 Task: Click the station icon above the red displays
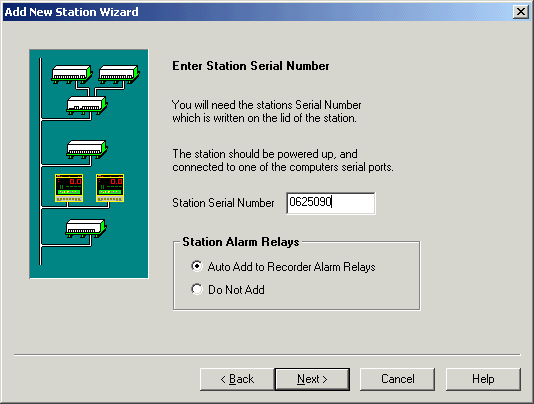(x=87, y=149)
